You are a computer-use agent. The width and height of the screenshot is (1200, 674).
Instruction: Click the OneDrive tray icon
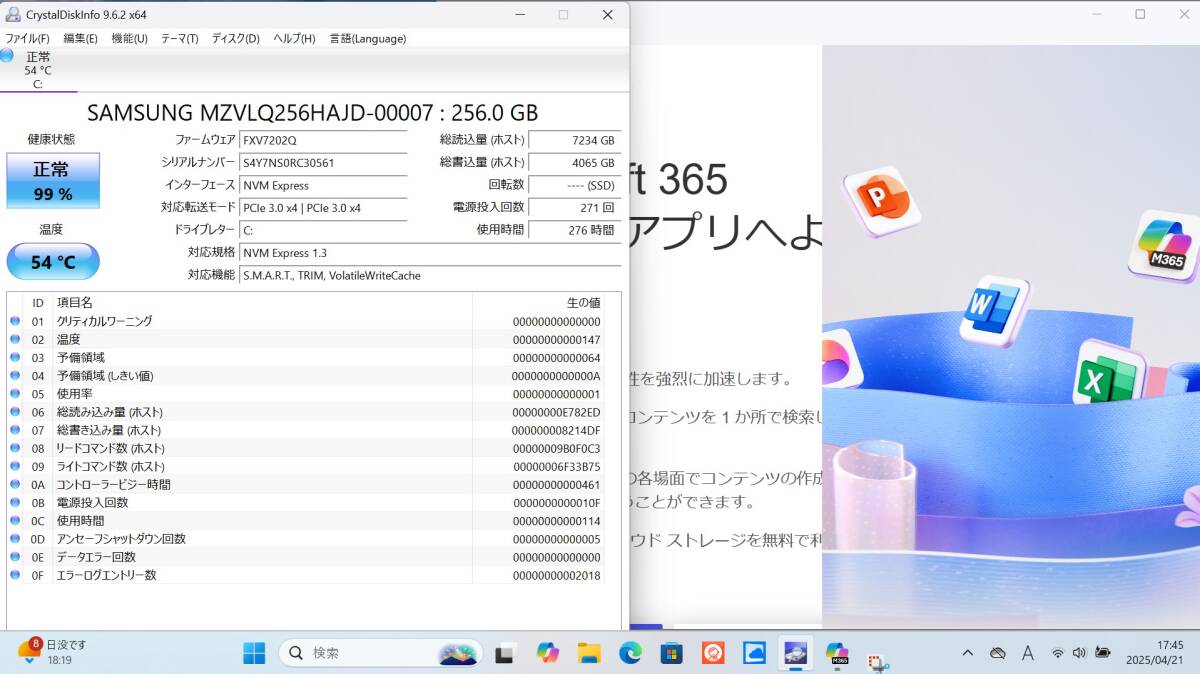point(997,653)
